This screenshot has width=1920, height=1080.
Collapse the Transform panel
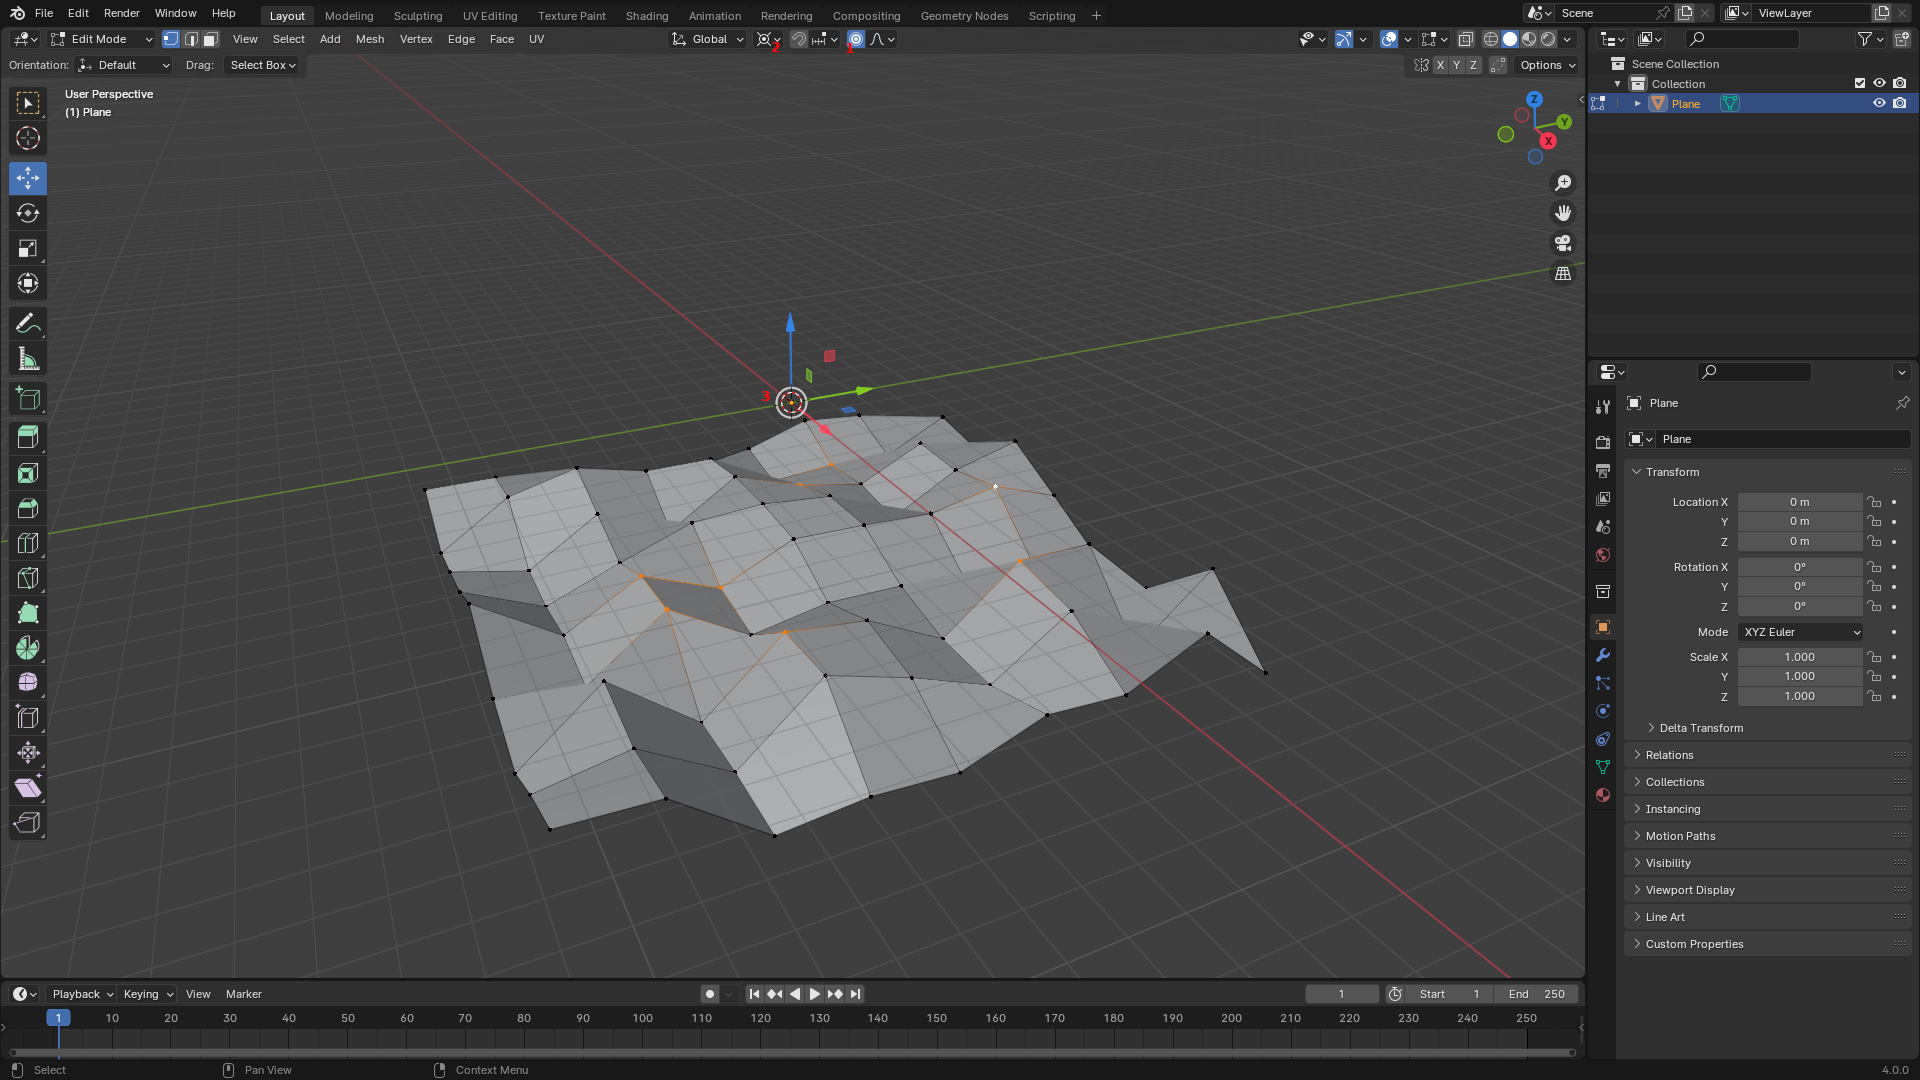[x=1672, y=472]
